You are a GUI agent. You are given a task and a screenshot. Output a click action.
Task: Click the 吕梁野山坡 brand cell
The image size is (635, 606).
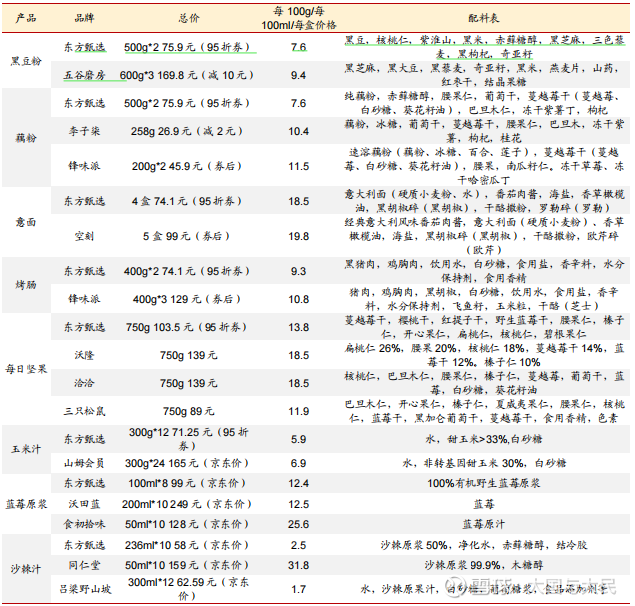[x=85, y=589]
